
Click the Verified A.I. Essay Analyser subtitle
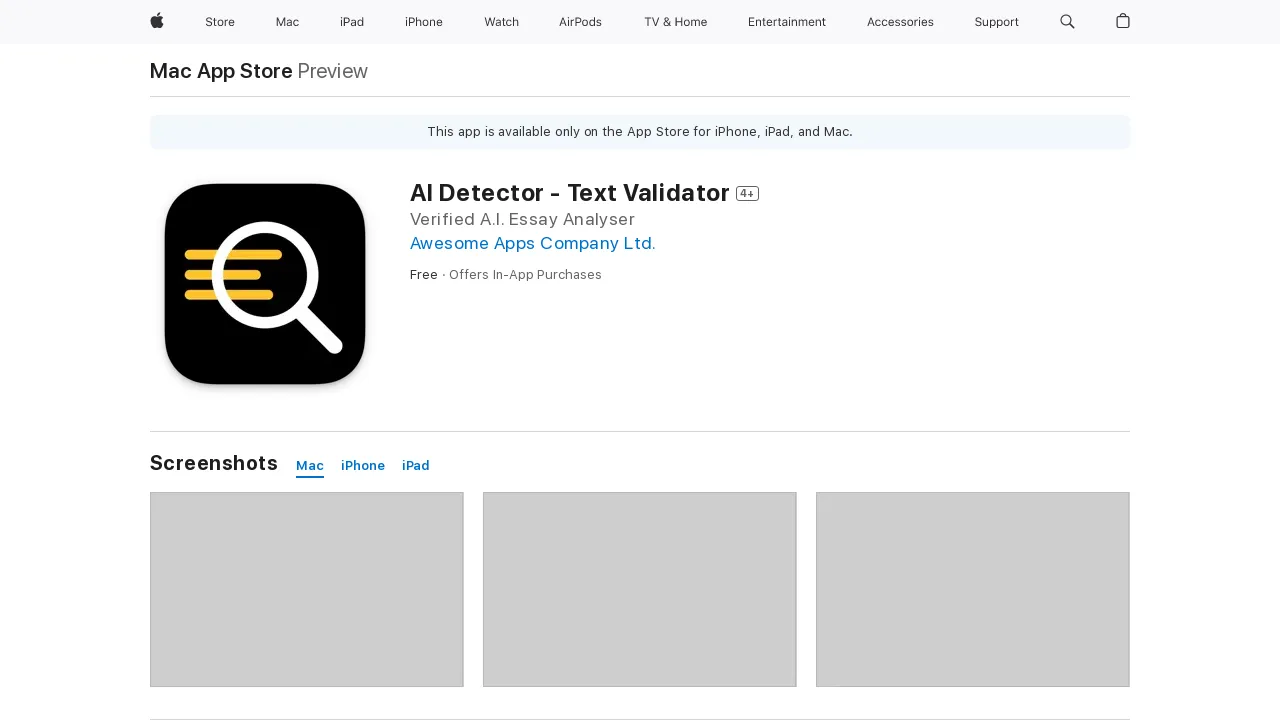click(x=522, y=219)
